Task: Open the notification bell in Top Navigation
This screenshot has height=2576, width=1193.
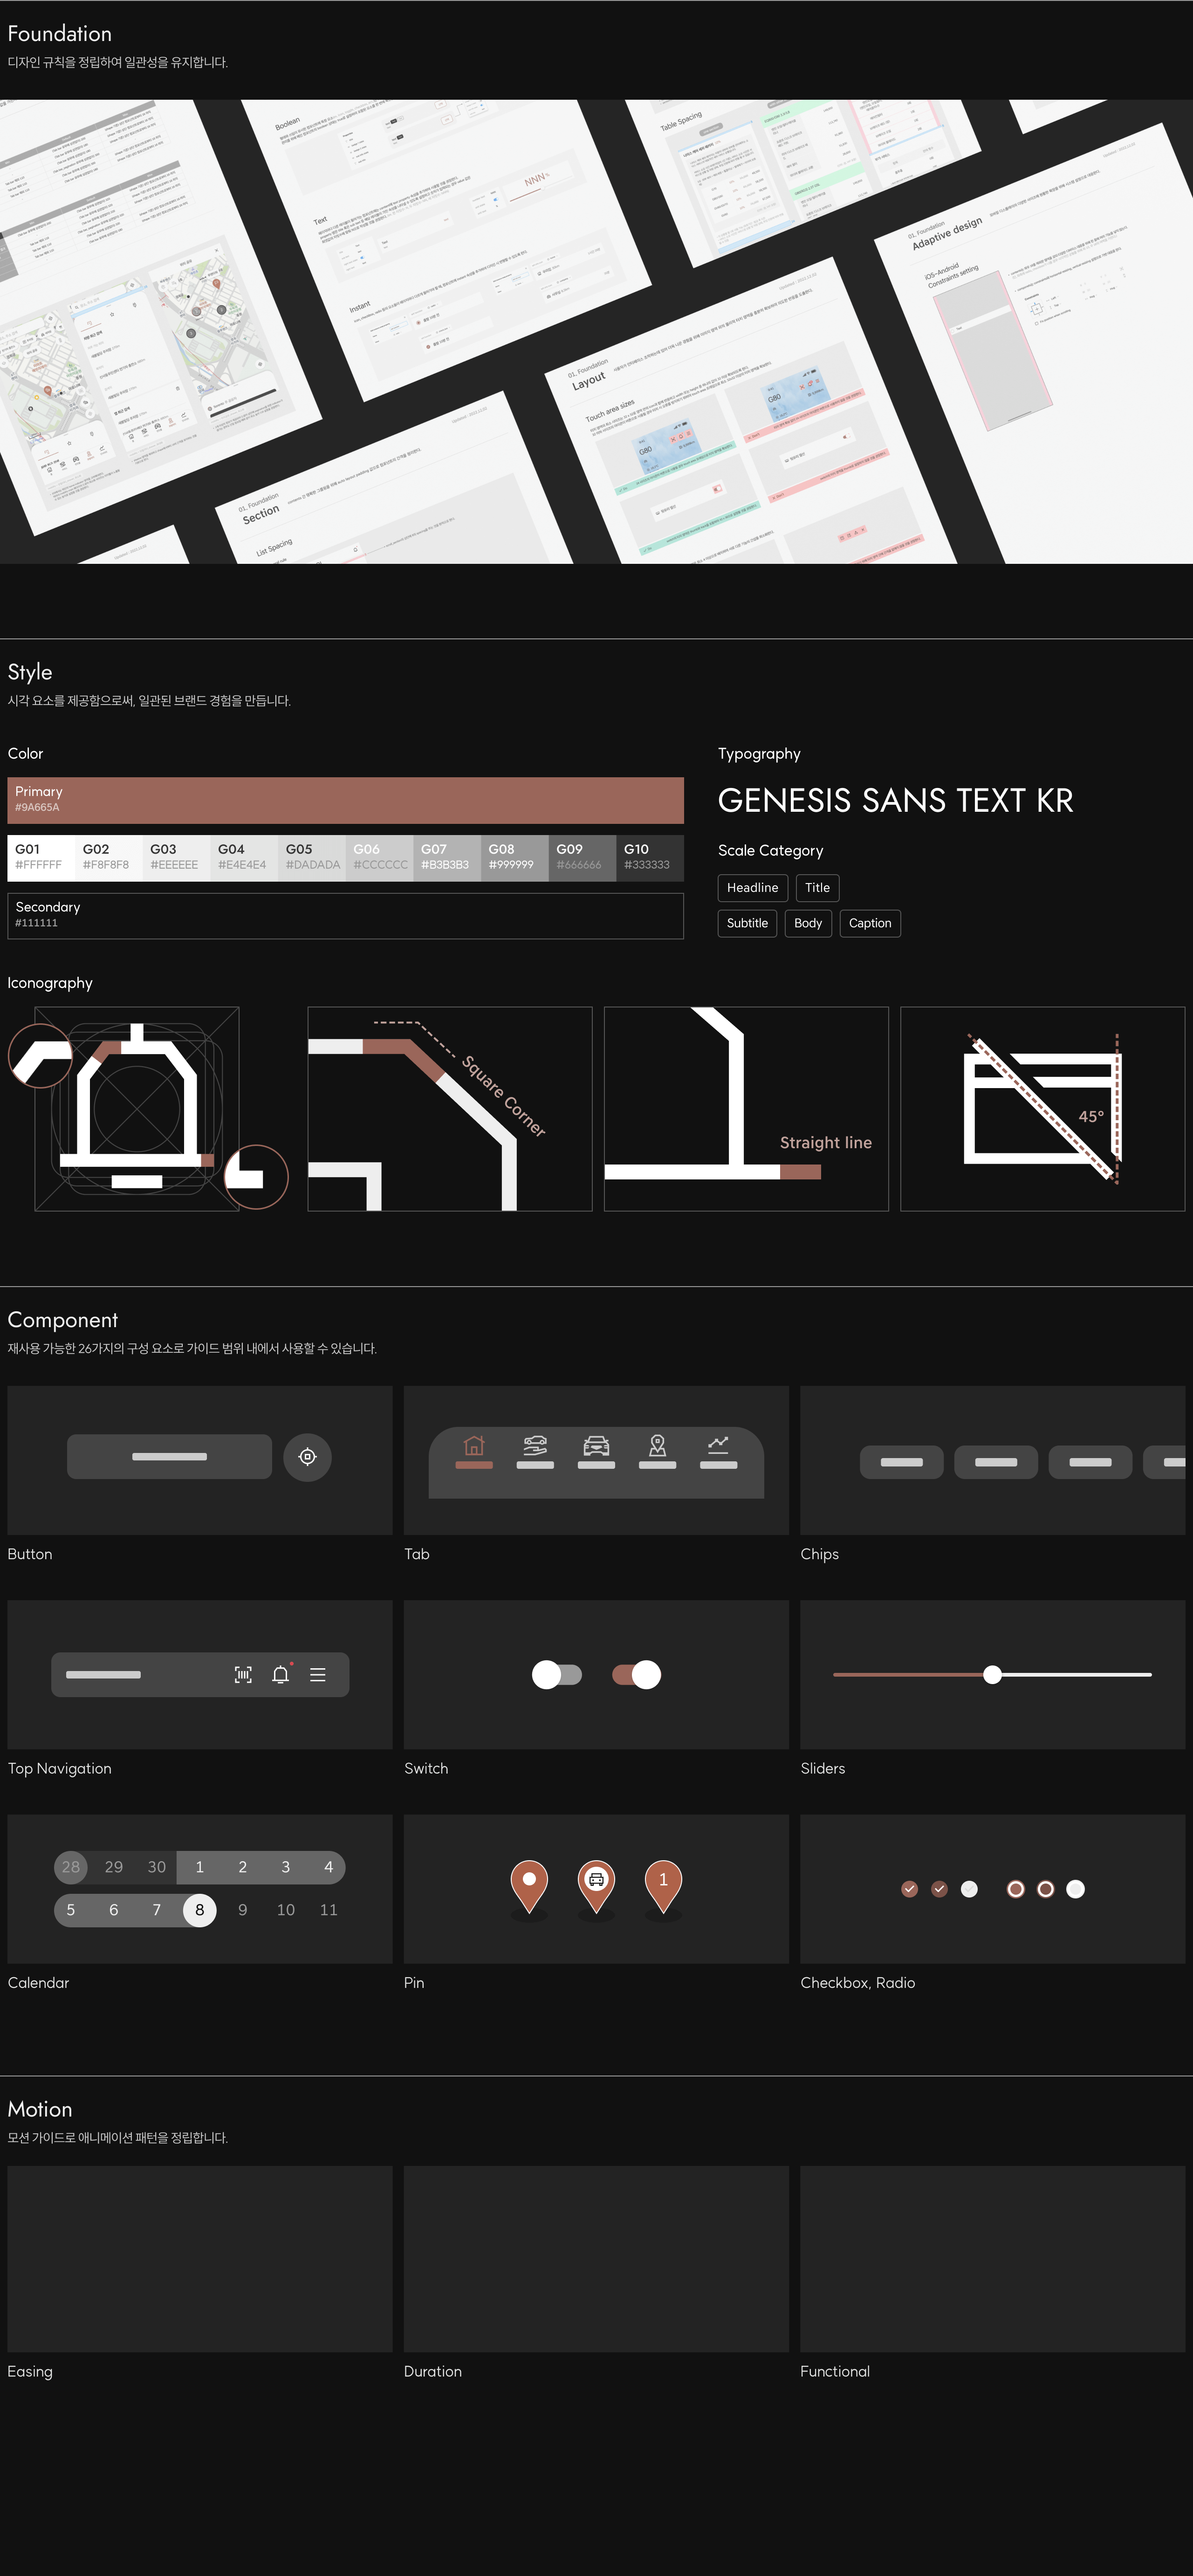Action: [281, 1674]
